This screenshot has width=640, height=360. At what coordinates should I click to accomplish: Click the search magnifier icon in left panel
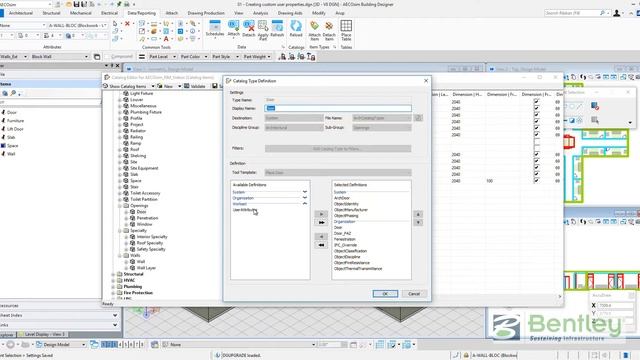(x=13, y=93)
